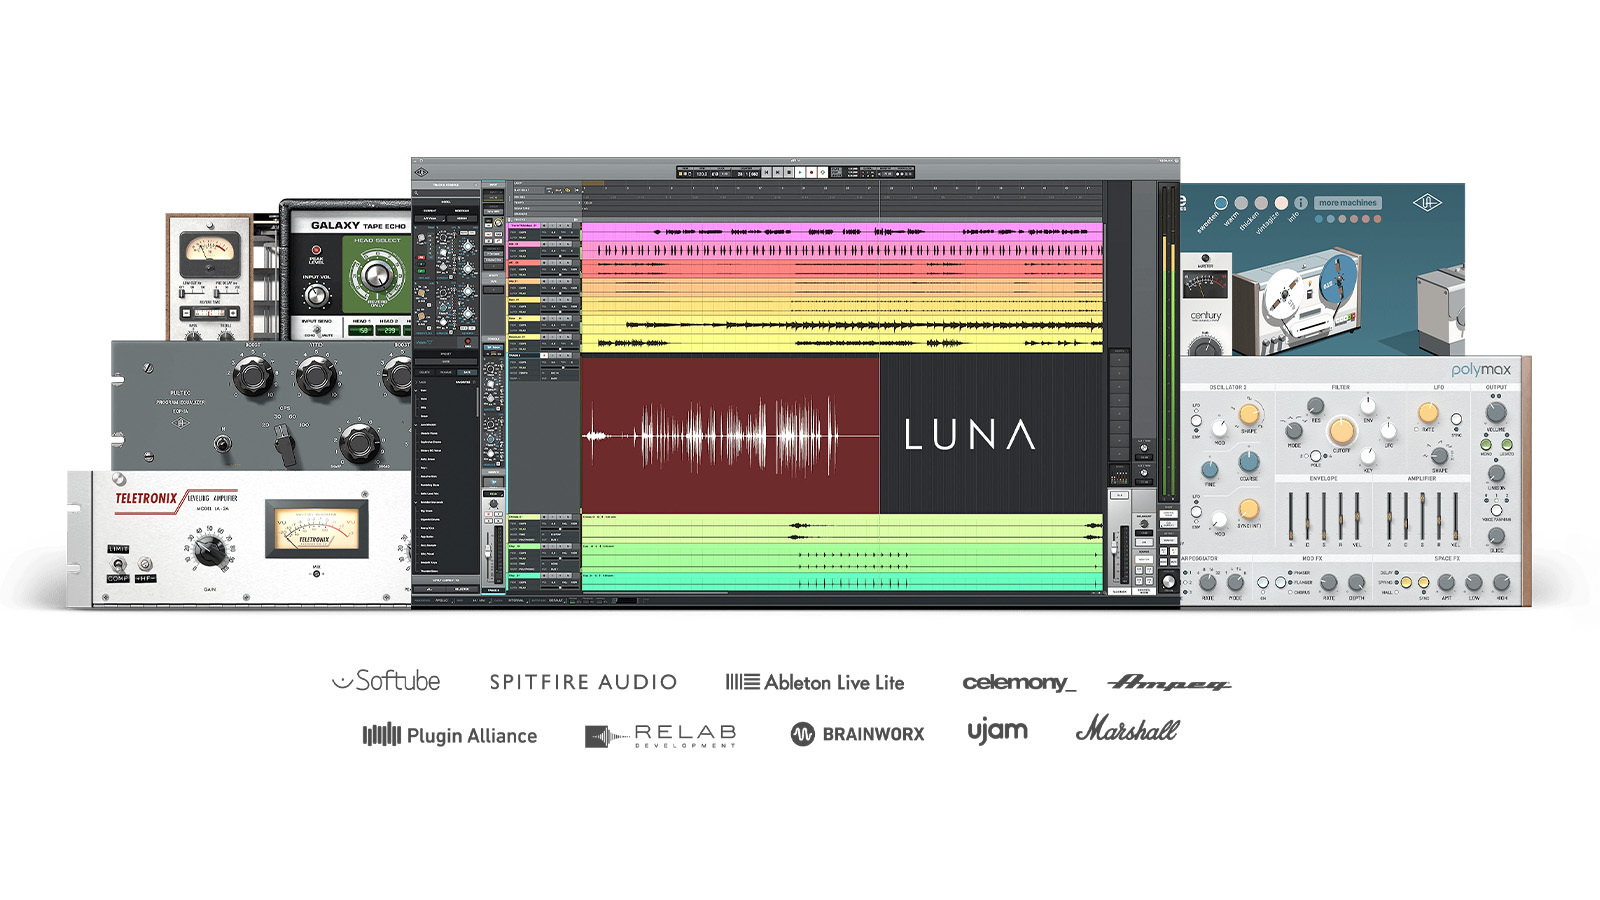Flip the Pultec IN toggle switch

pyautogui.click(x=222, y=442)
